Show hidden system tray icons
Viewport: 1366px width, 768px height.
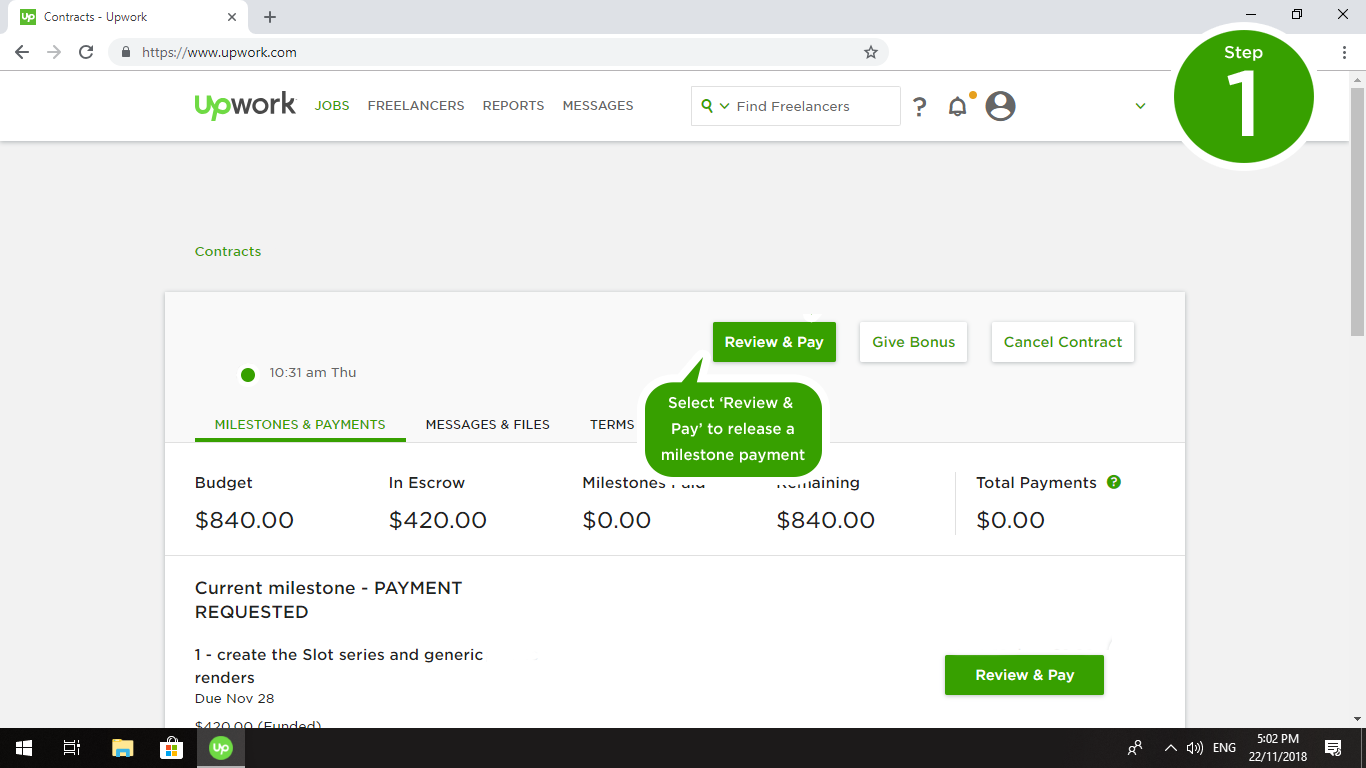[x=1170, y=748]
